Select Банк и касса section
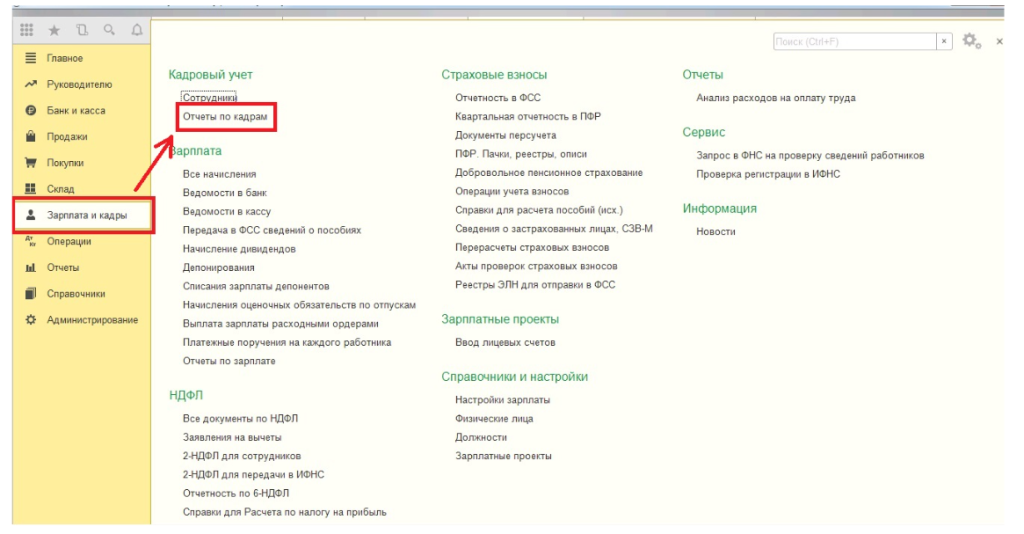1024x534 pixels. coord(76,110)
